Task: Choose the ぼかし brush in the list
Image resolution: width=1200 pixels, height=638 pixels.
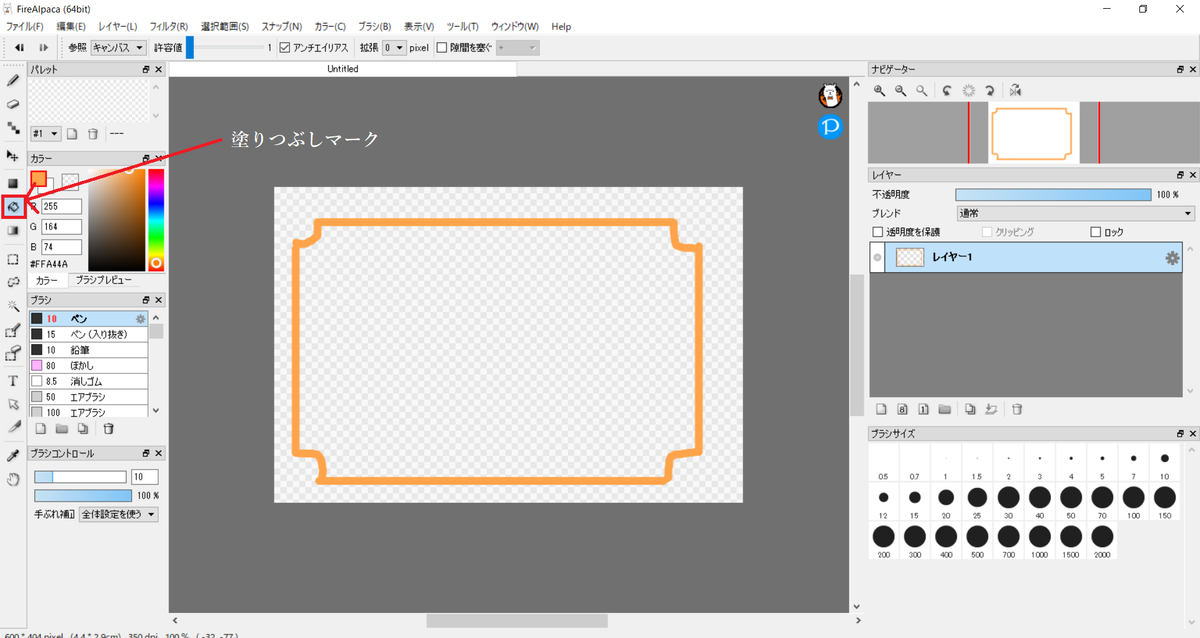Action: pyautogui.click(x=88, y=366)
